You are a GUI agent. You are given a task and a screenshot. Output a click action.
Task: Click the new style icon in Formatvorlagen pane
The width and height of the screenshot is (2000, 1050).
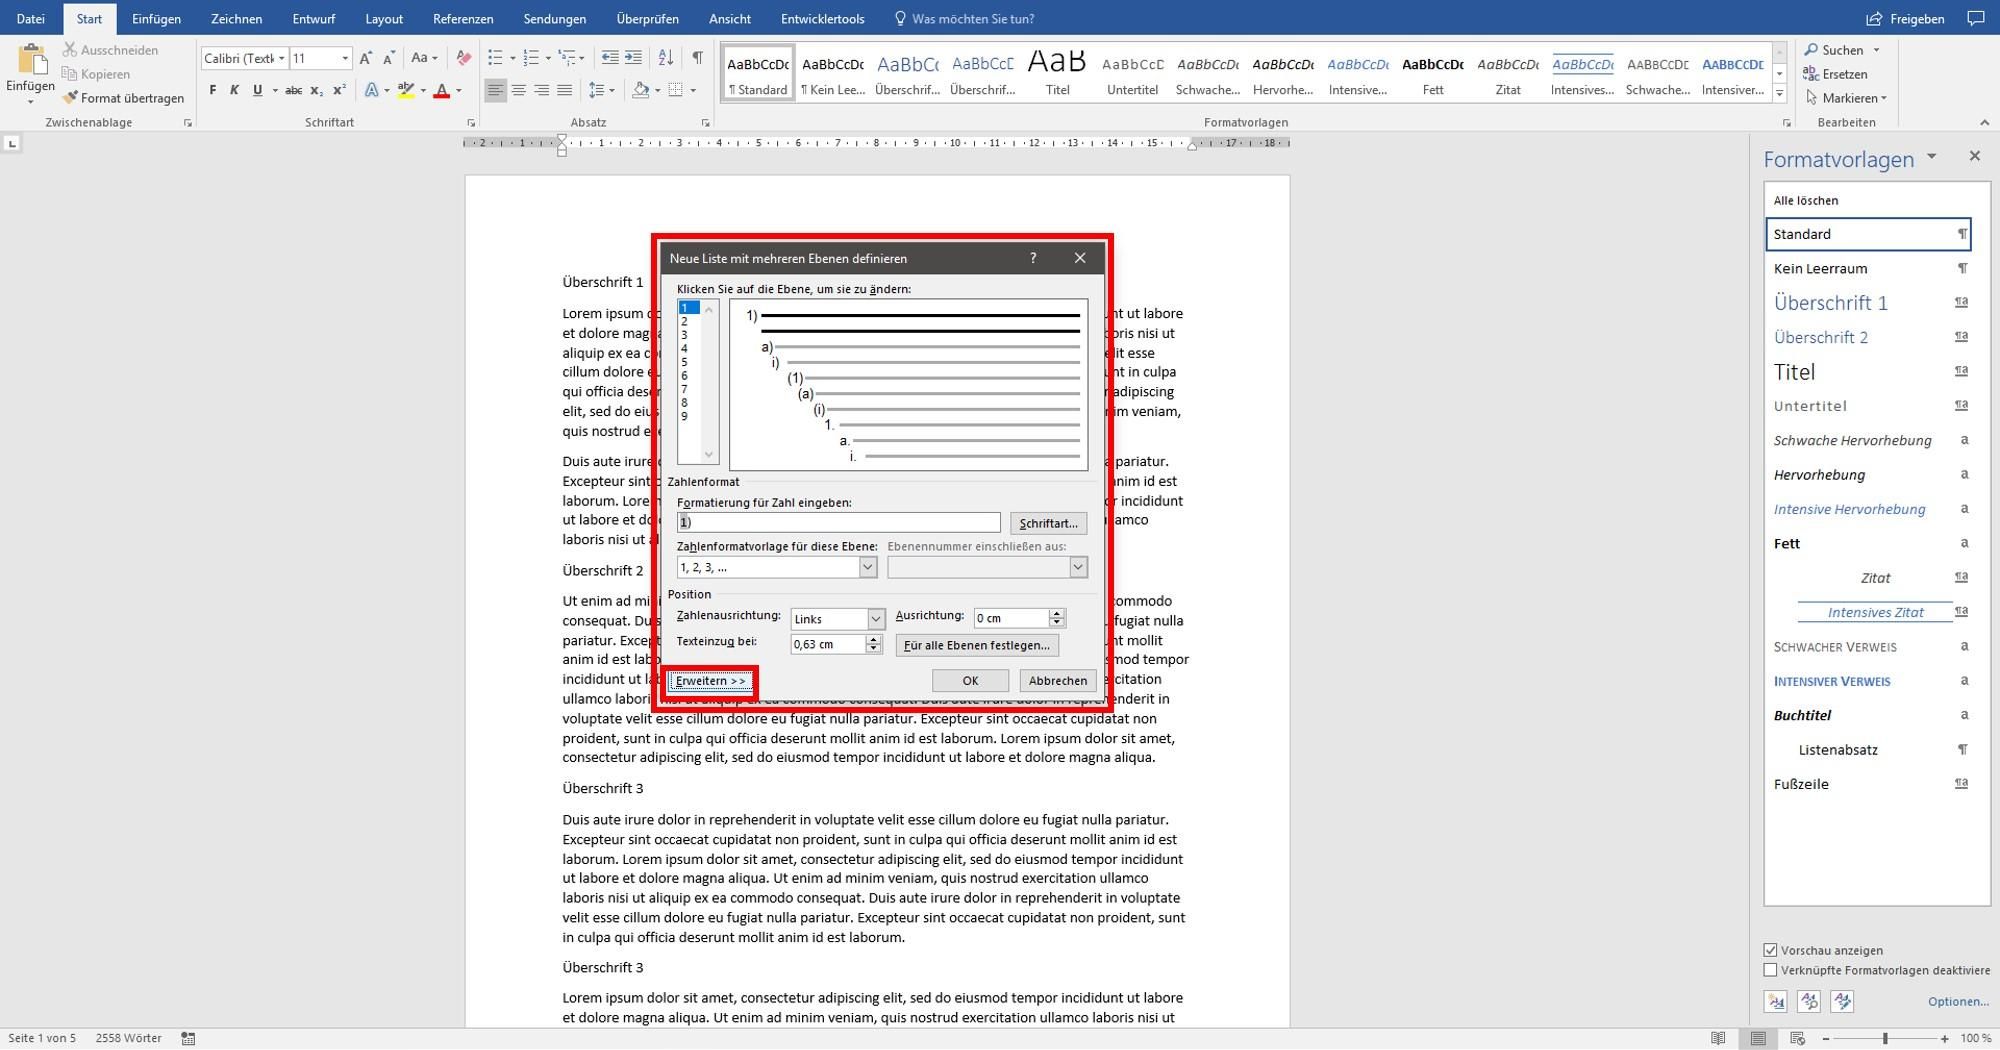pyautogui.click(x=1776, y=1001)
